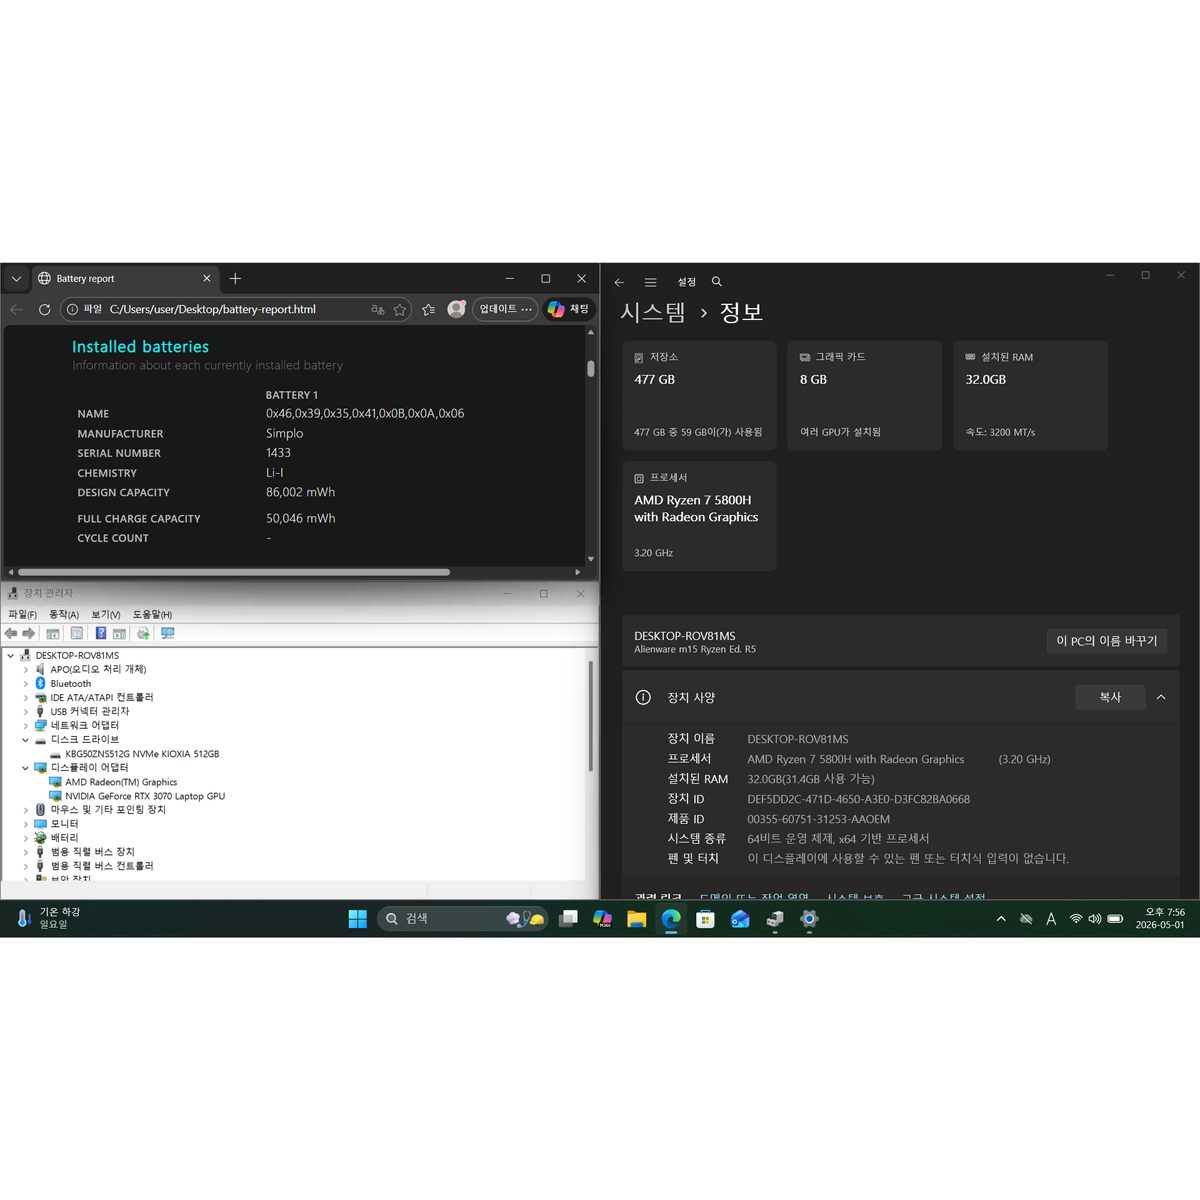Open the Edge tab list dropdown arrow
1200x1200 pixels.
click(16, 279)
